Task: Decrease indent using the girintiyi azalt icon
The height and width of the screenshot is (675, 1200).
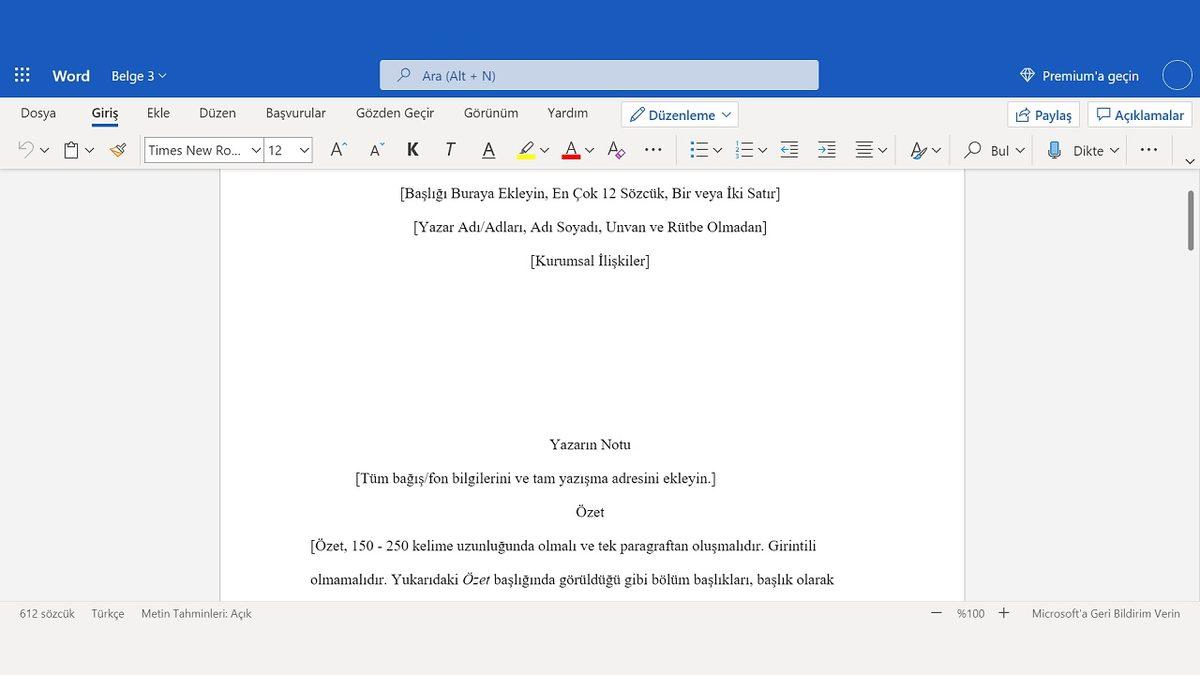Action: pos(789,150)
